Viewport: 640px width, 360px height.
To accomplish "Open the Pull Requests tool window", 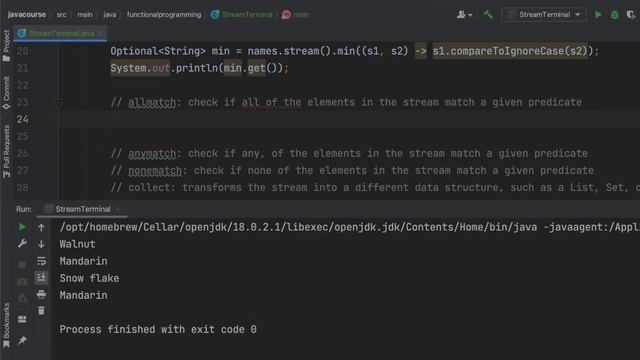I will coord(6,151).
